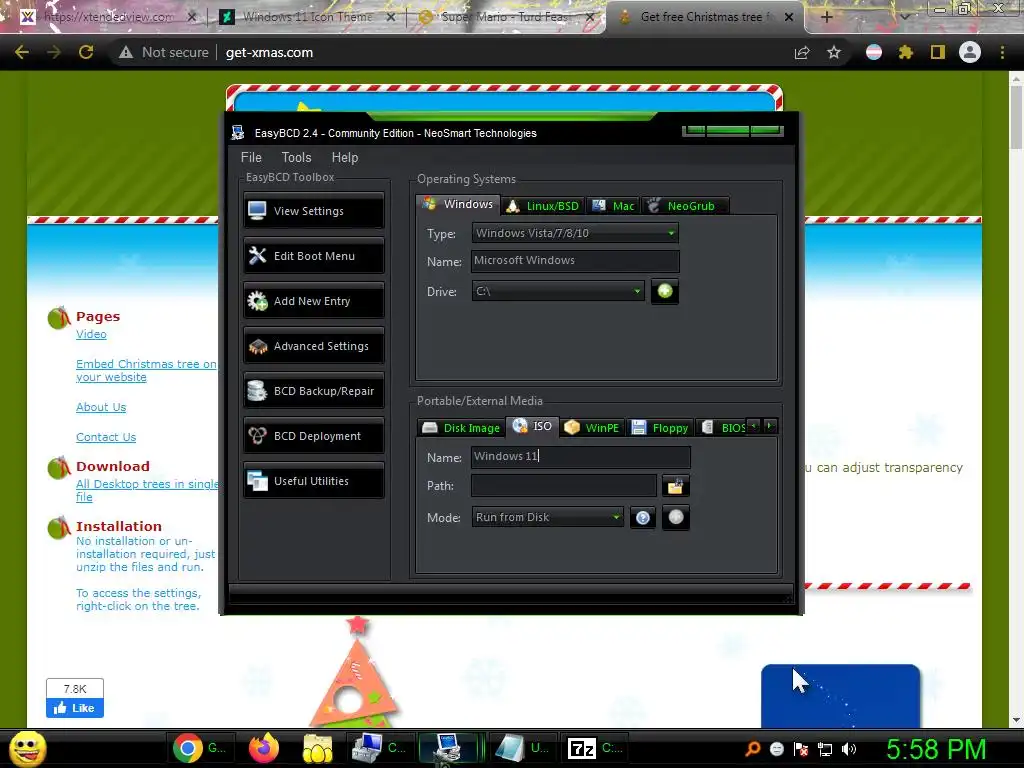Click the share page icon in Chrome
This screenshot has width=1024, height=768.
tap(802, 52)
